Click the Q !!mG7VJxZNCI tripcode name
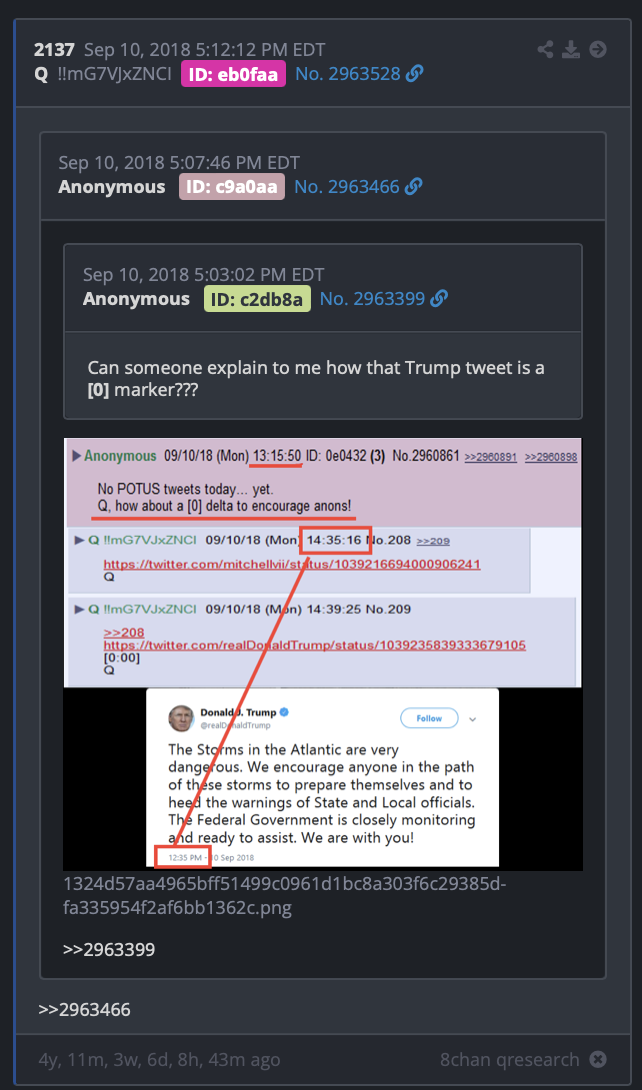Viewport: 642px width, 1090px height. 103,74
